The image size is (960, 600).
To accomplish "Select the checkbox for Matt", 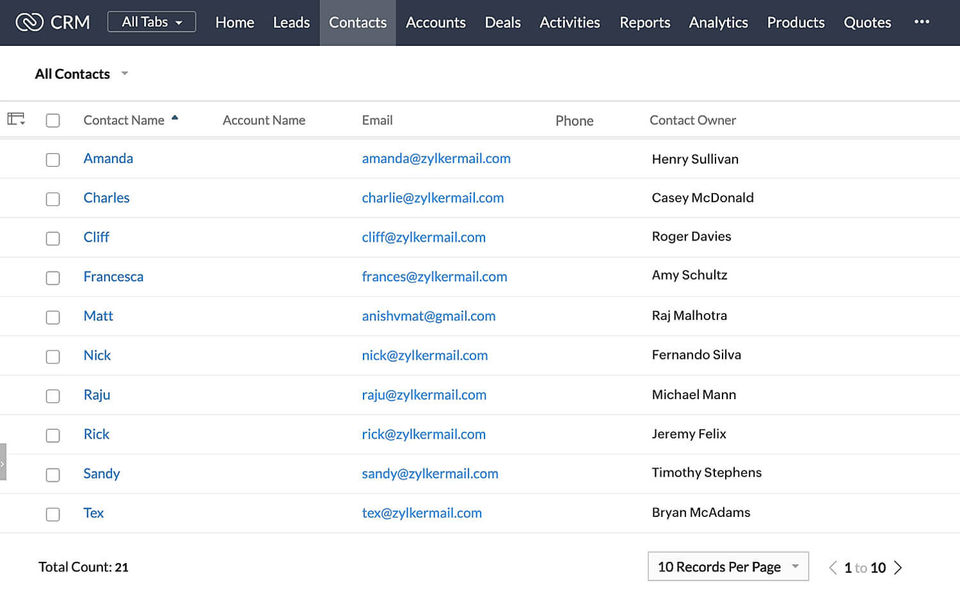I will coord(53,317).
